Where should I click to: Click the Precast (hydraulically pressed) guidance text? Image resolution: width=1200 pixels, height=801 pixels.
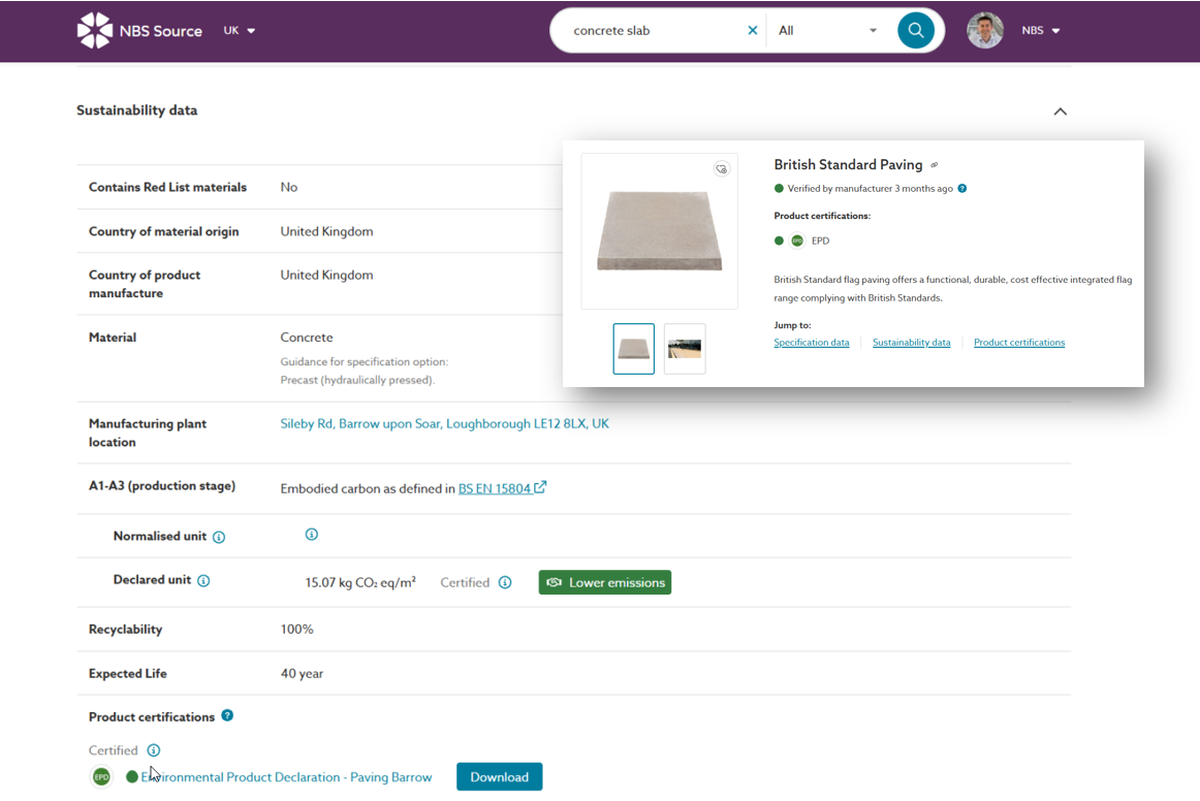358,380
